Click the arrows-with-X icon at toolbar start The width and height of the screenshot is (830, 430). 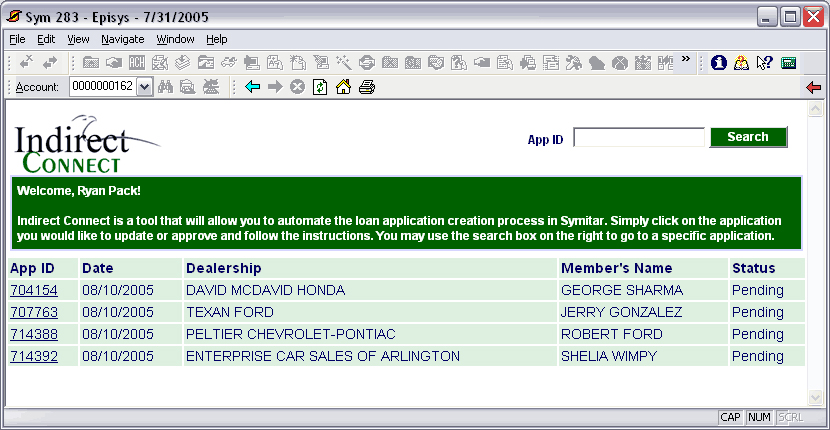pos(26,62)
